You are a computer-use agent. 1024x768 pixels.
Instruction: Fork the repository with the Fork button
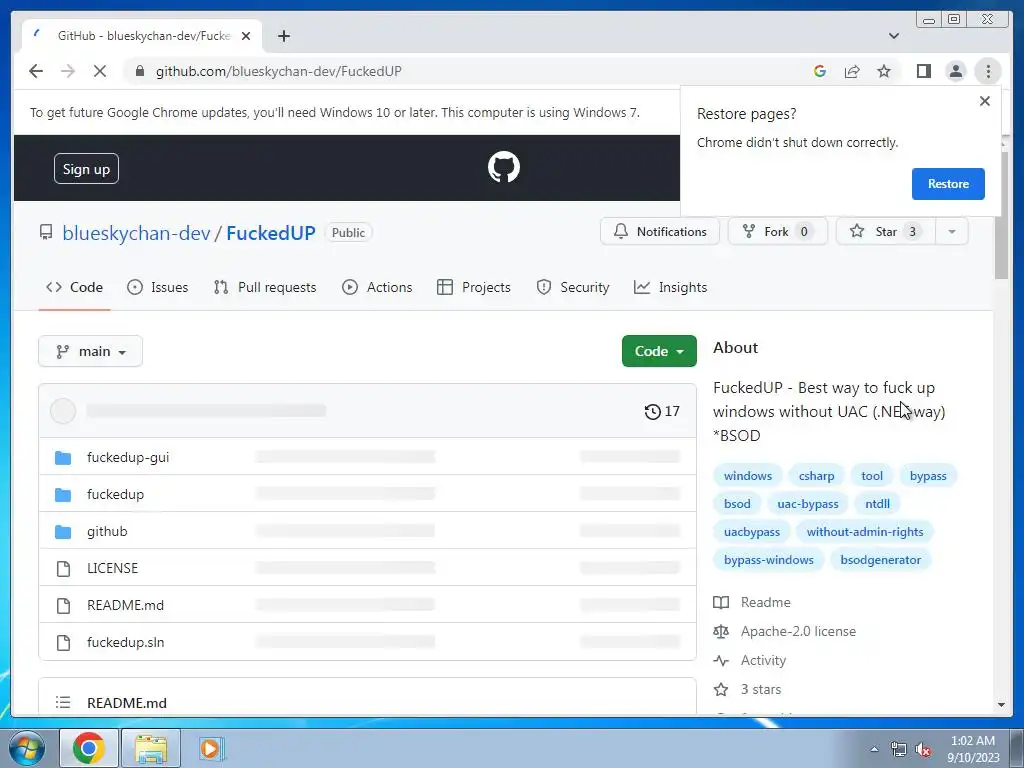tap(778, 232)
